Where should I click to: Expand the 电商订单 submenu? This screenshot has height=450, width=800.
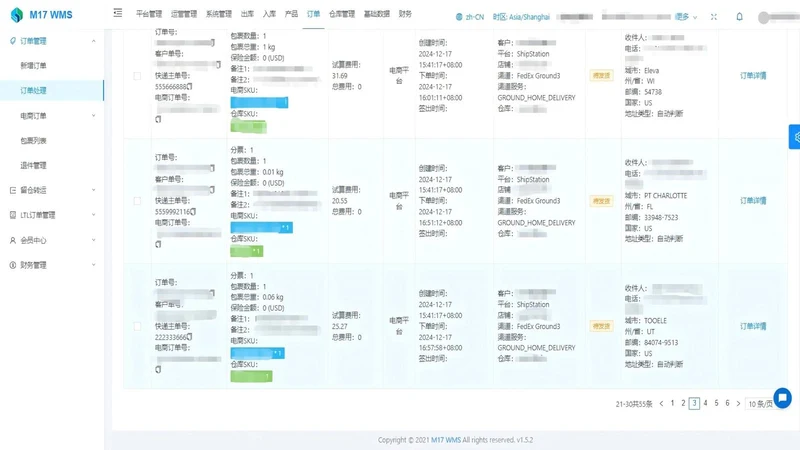point(93,116)
